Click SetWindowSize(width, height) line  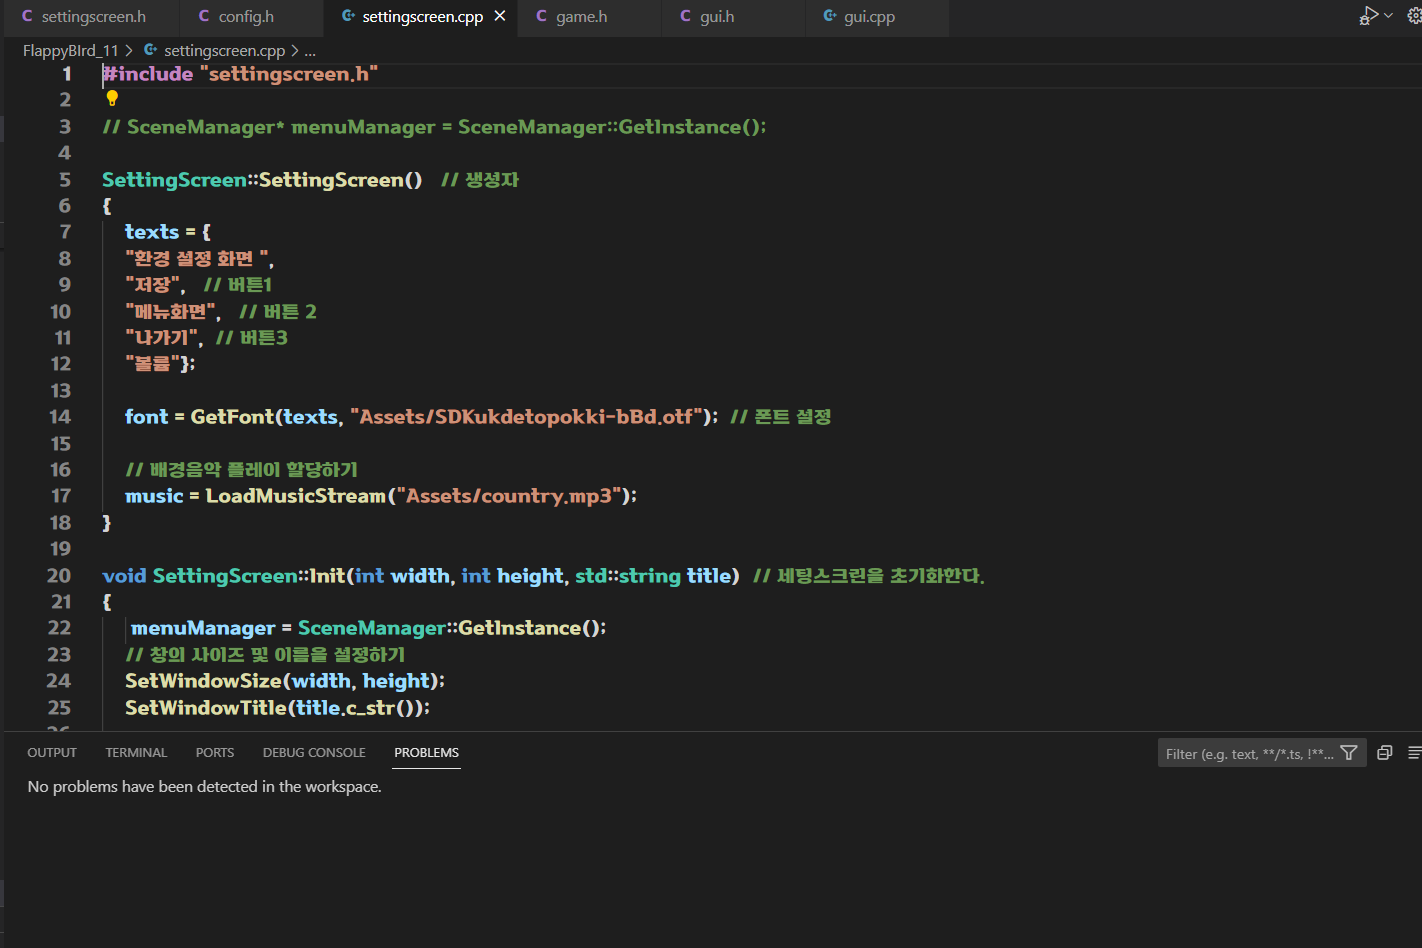click(x=285, y=681)
